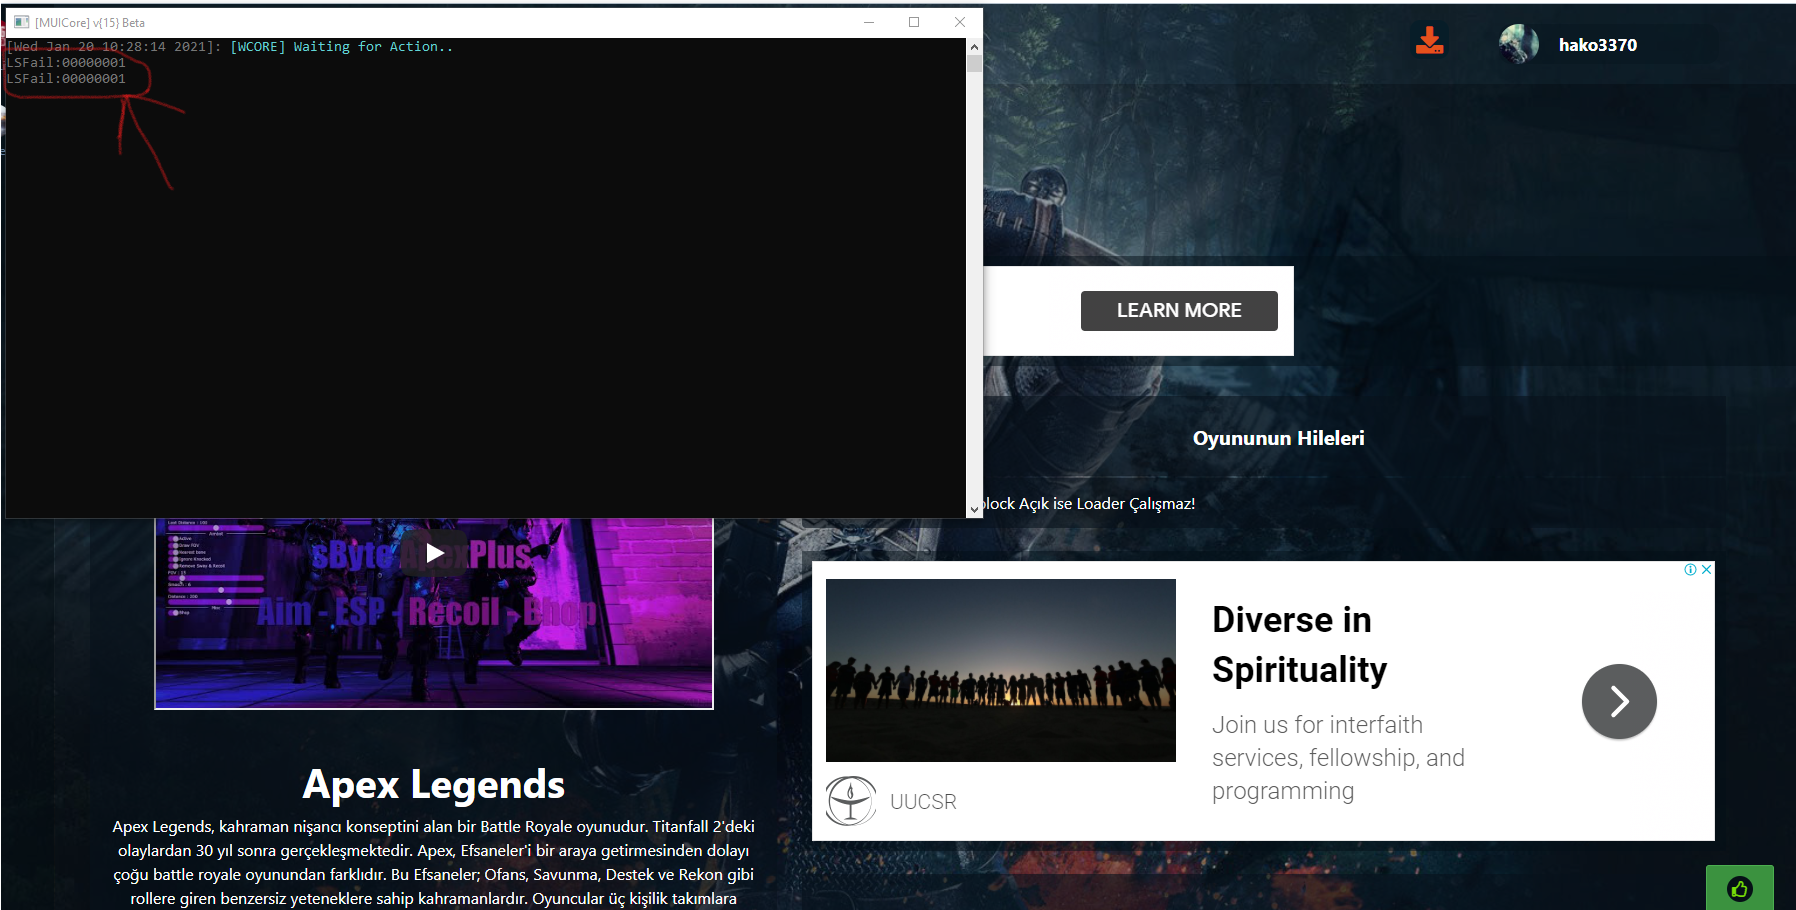Click the Apex Legends heading
Screen dimensions: 1796x910
[434, 785]
